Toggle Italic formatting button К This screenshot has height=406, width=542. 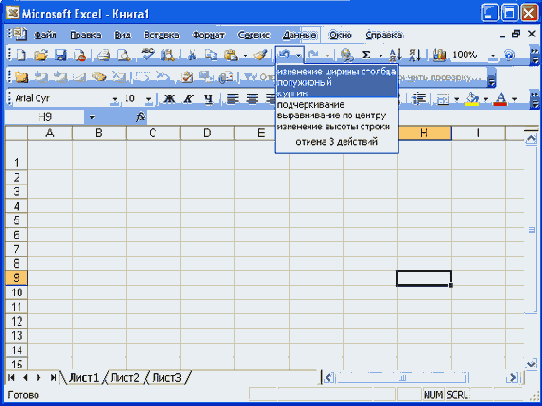pos(188,99)
